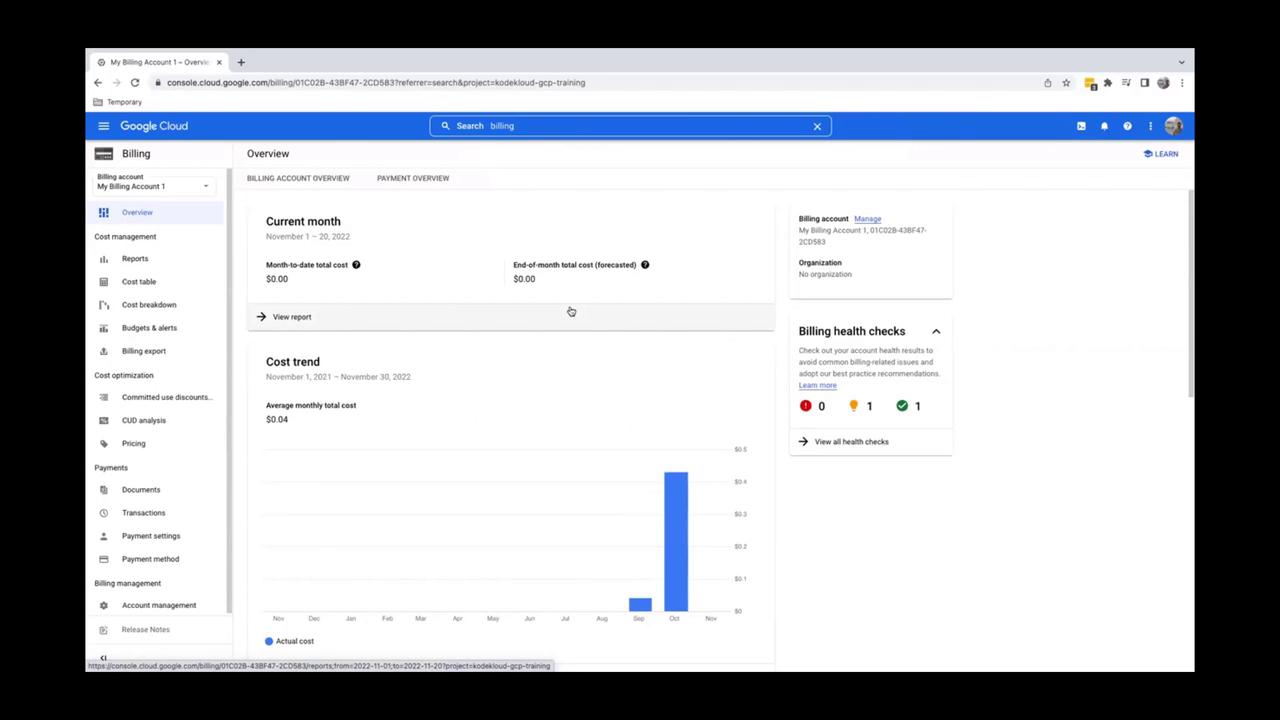Open Billing export in the sidebar
Image resolution: width=1280 pixels, height=720 pixels.
point(144,351)
